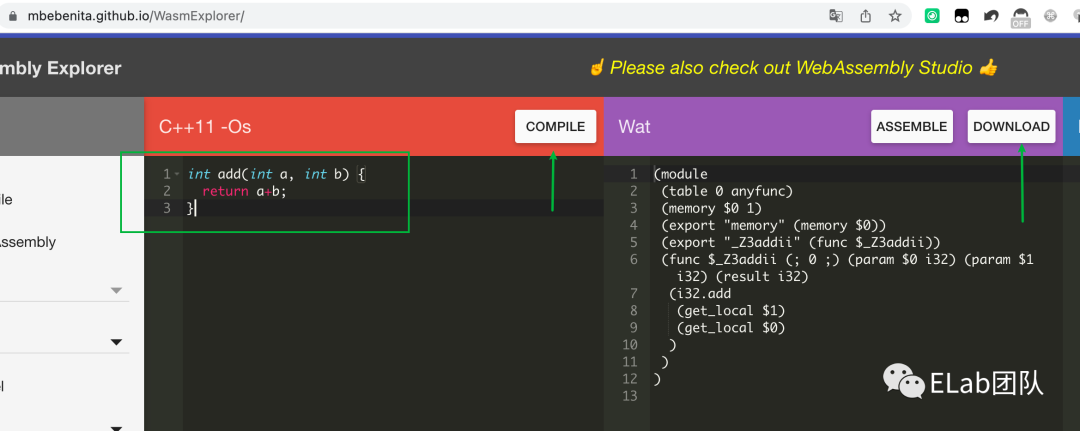Click the extension icon labeled OFF
Viewport: 1080px width, 431px height.
1020,17
